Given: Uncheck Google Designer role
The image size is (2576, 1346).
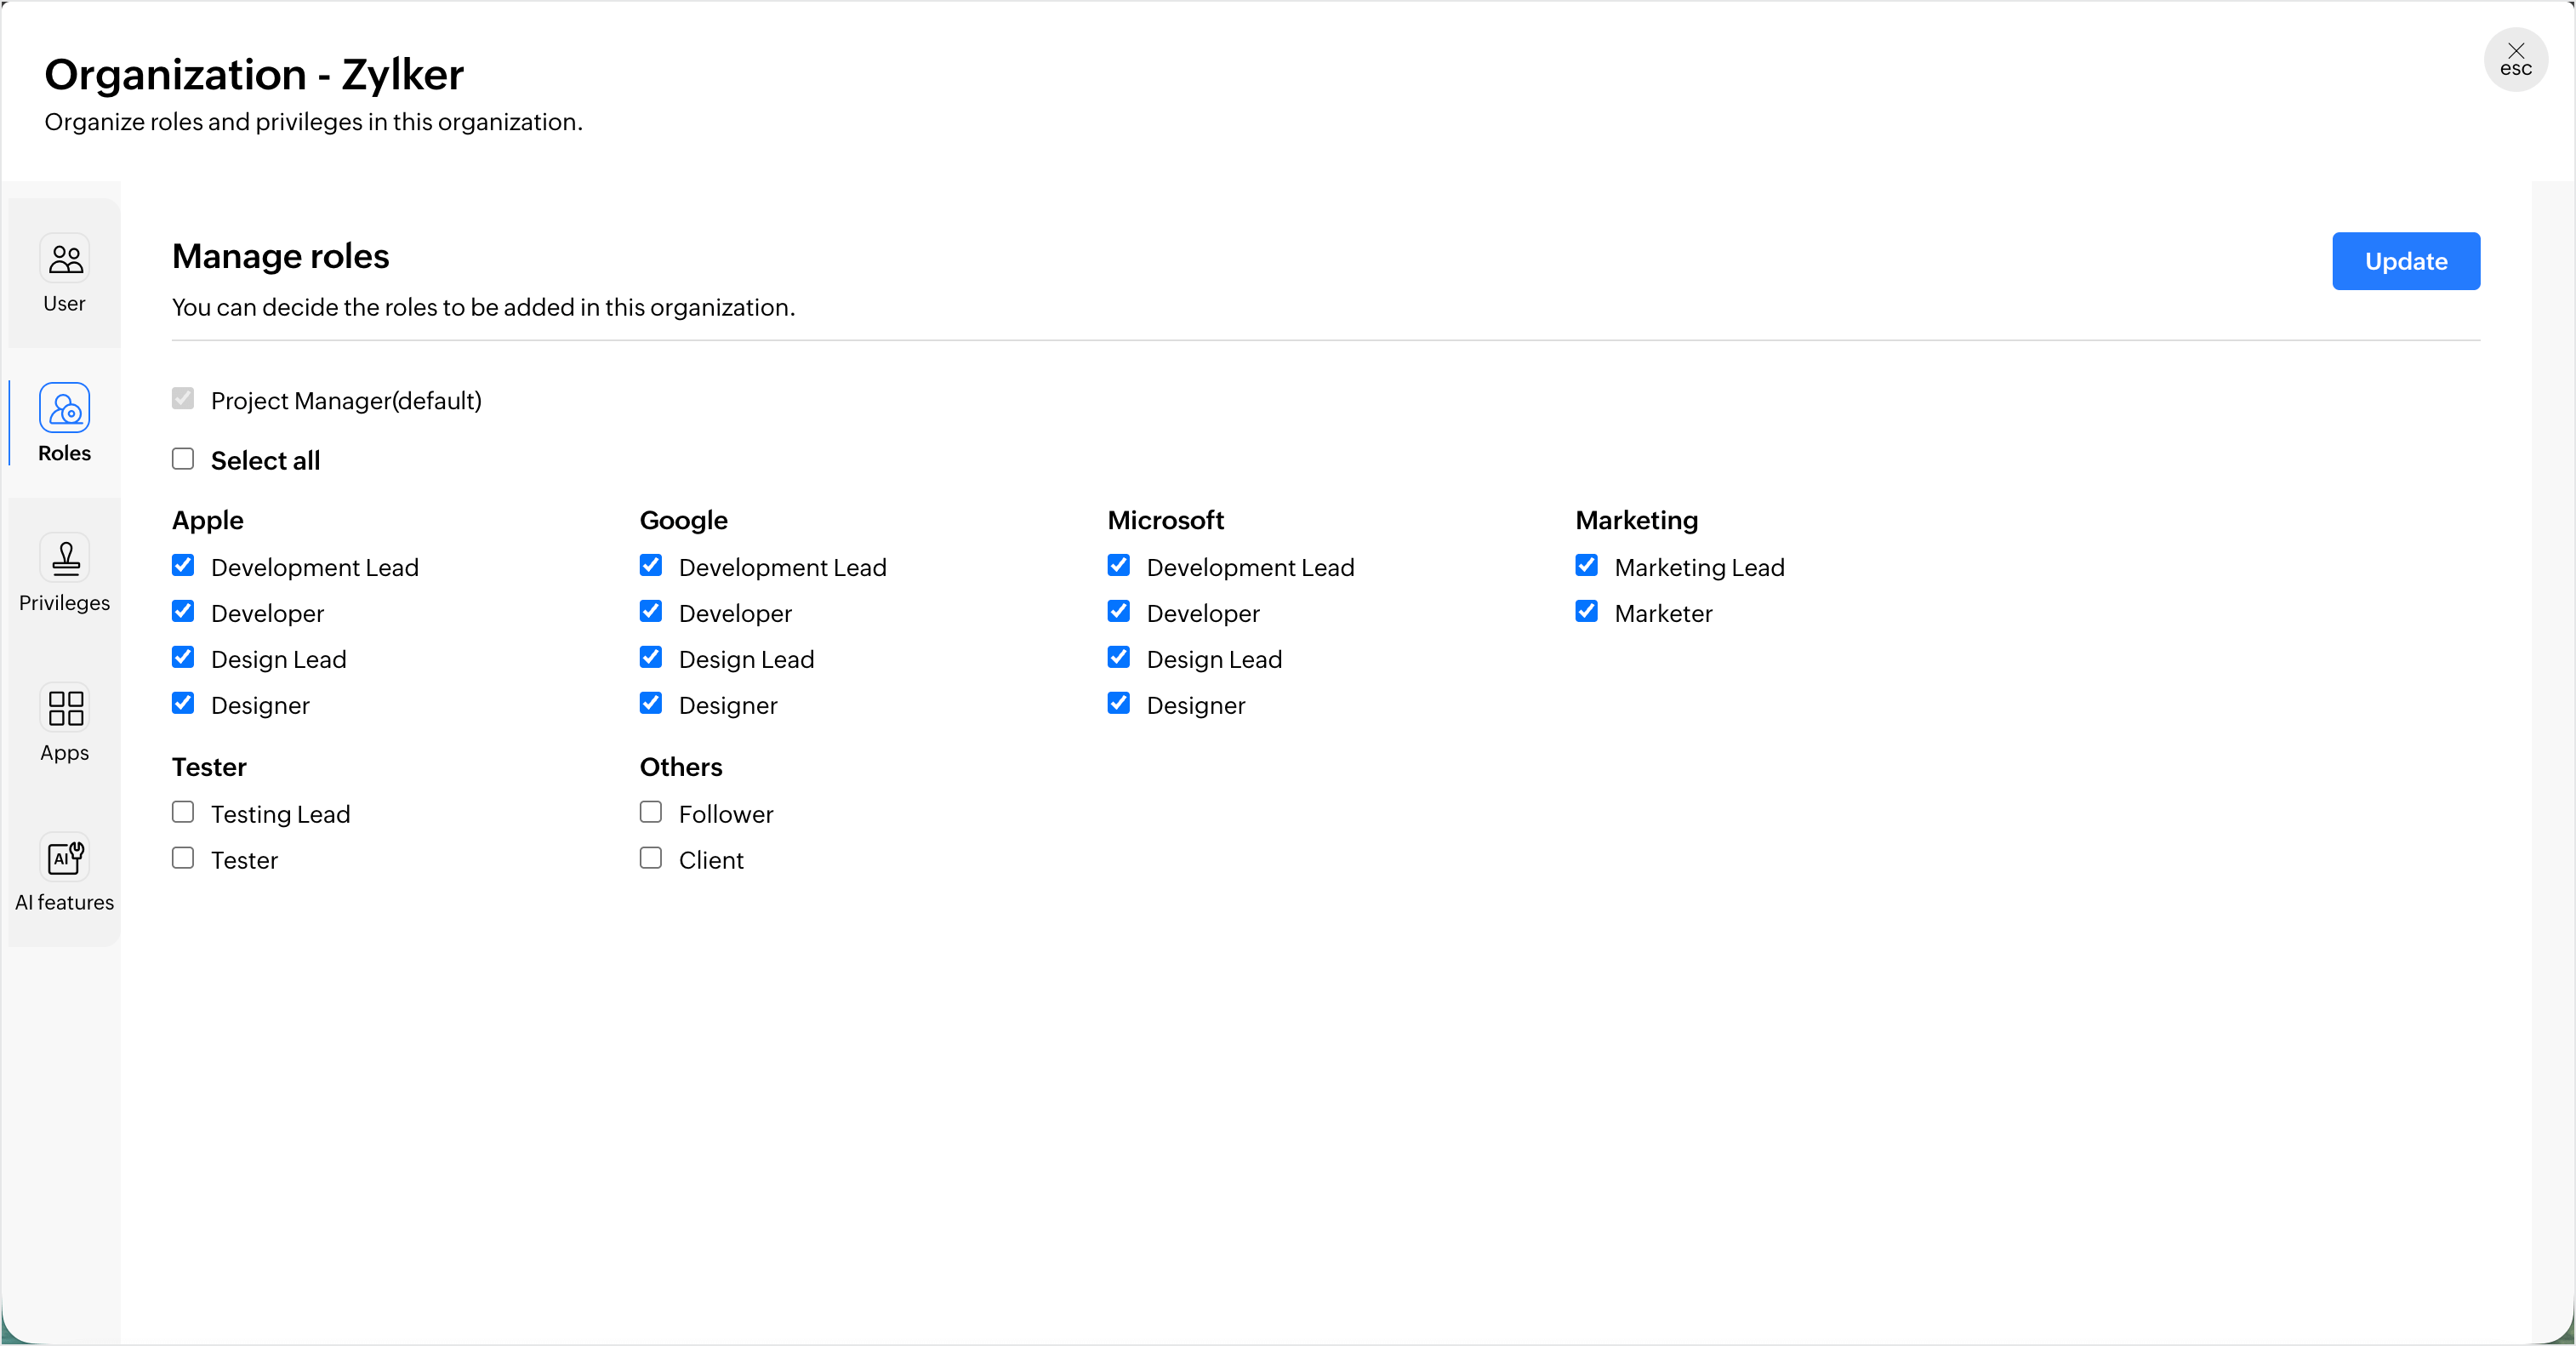Looking at the screenshot, I should pos(651,704).
